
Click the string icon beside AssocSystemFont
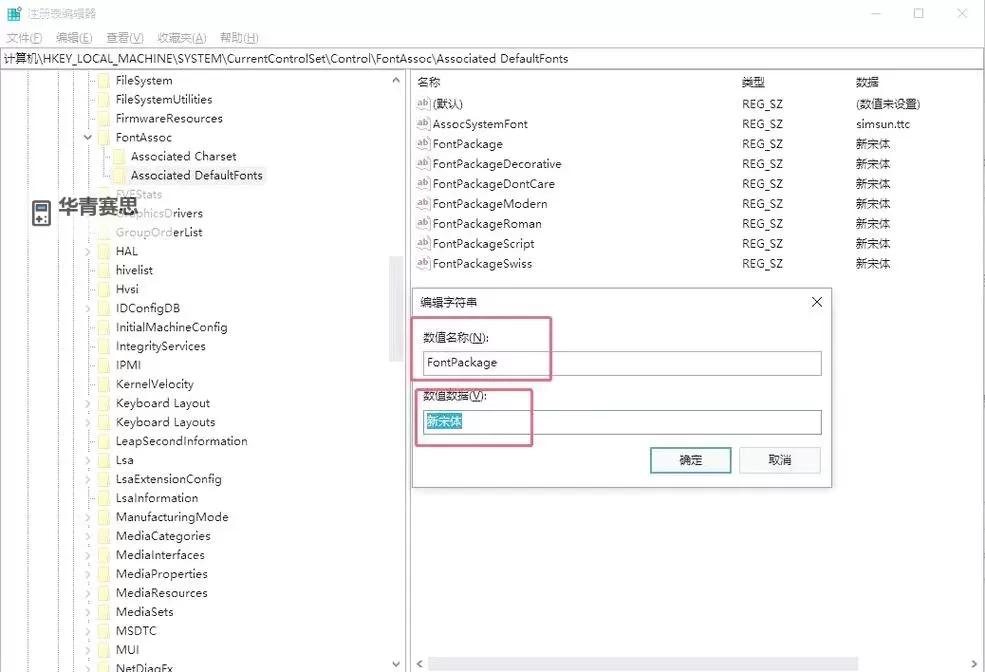pyautogui.click(x=422, y=124)
